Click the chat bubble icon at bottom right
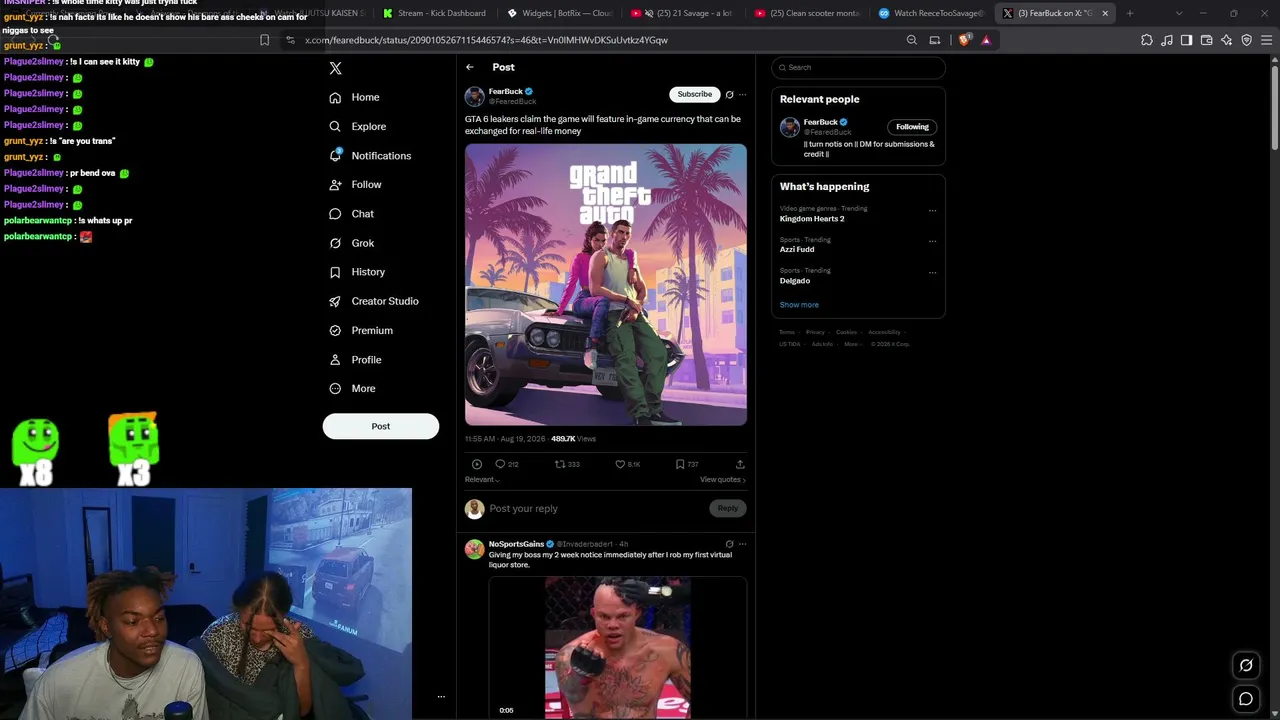 pyautogui.click(x=1246, y=699)
